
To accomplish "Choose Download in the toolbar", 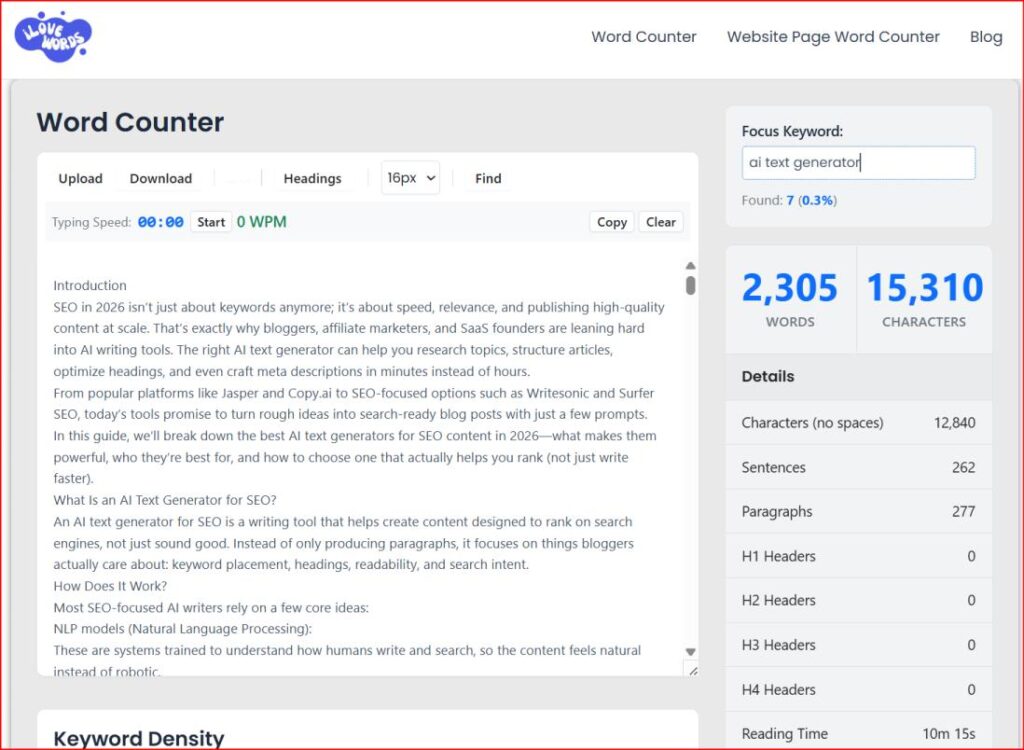I will coord(160,178).
